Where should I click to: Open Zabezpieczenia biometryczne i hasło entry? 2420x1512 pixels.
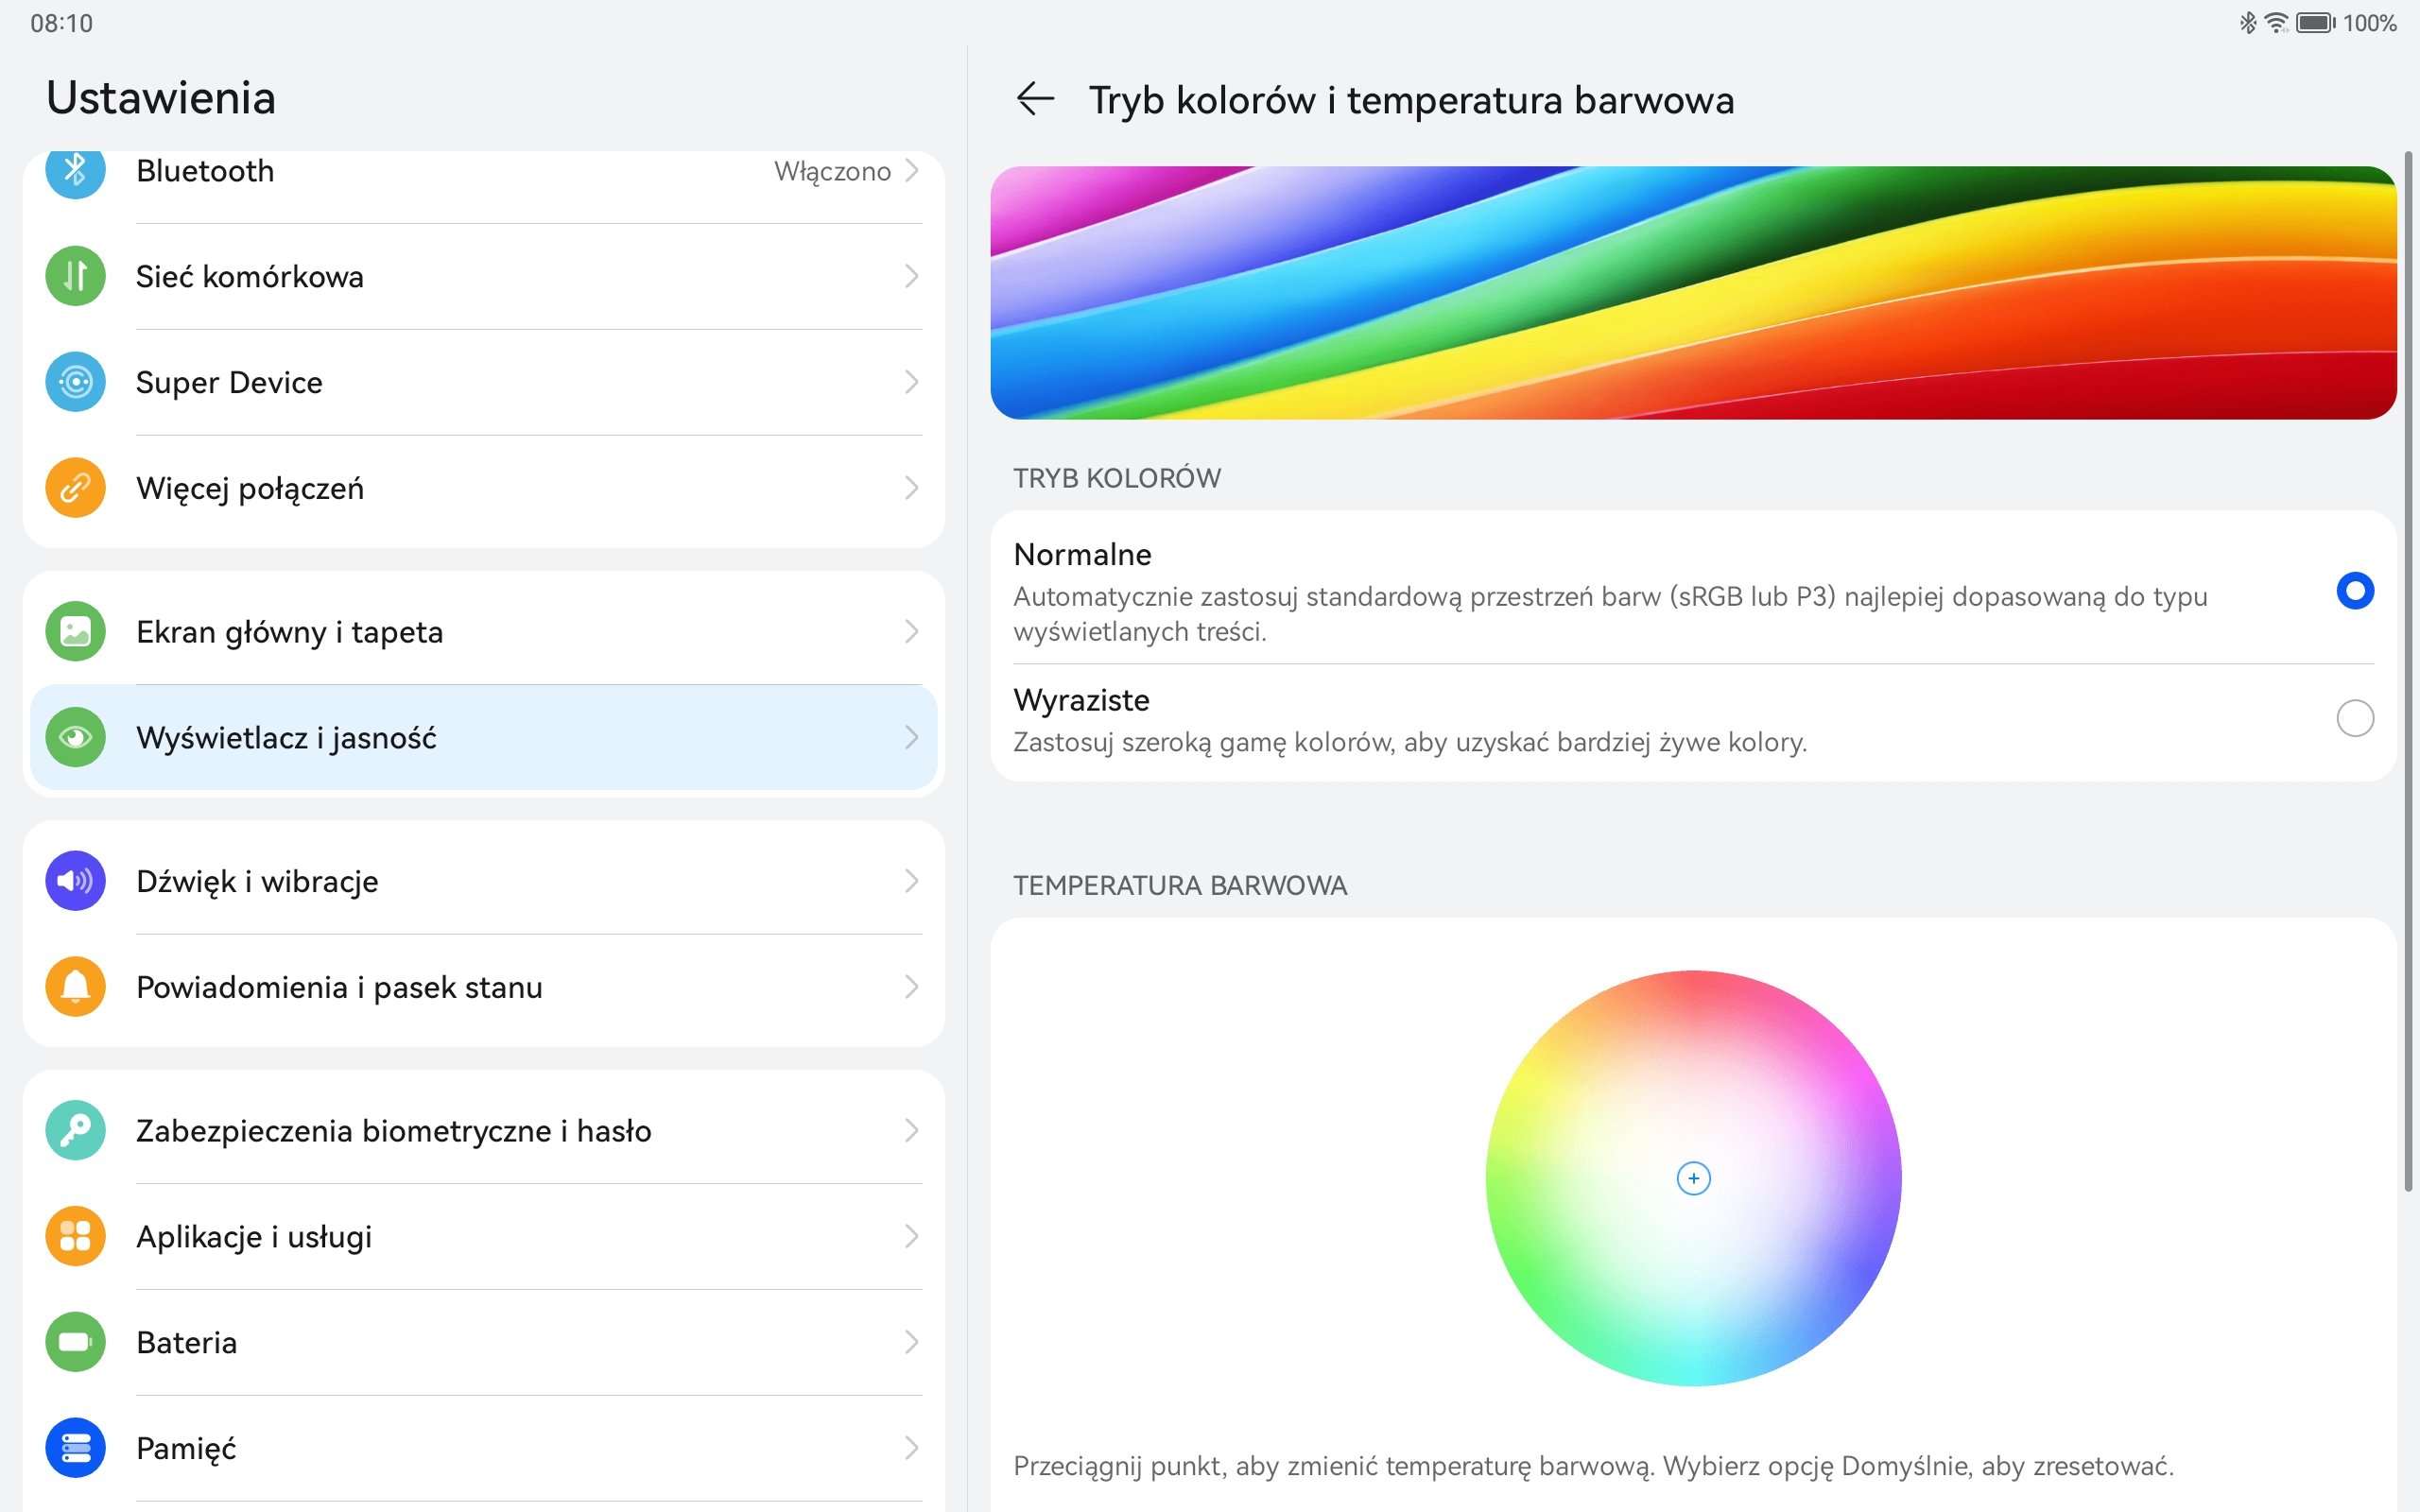click(x=483, y=1131)
